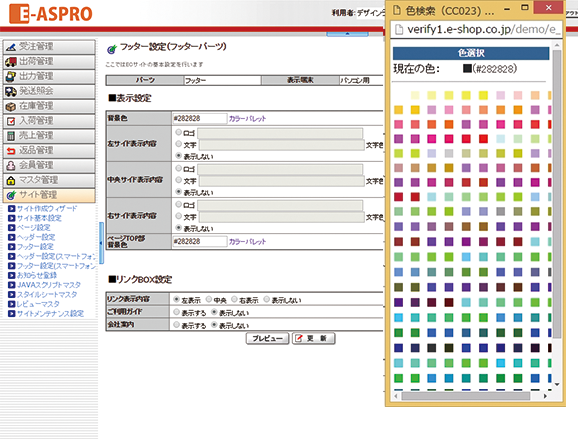Click the 在庫管理 box icon
Image resolution: width=578 pixels, height=439 pixels.
point(11,106)
